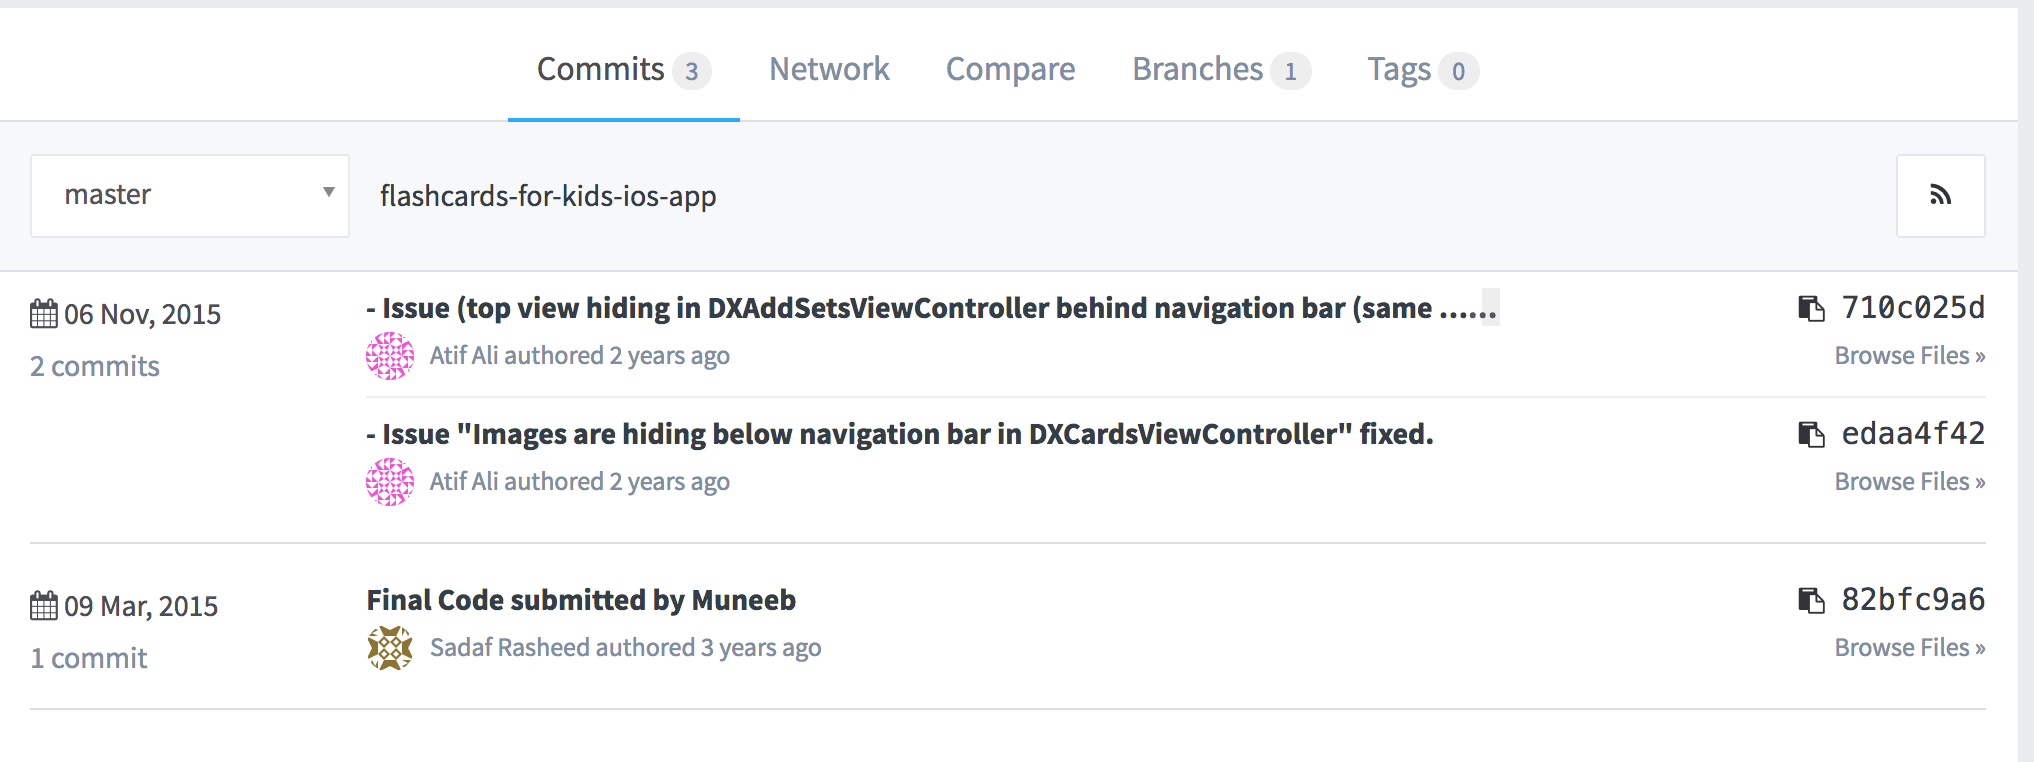Image resolution: width=2034 pixels, height=762 pixels.
Task: Click Sadaf Rasheed's avatar icon
Action: (x=390, y=648)
